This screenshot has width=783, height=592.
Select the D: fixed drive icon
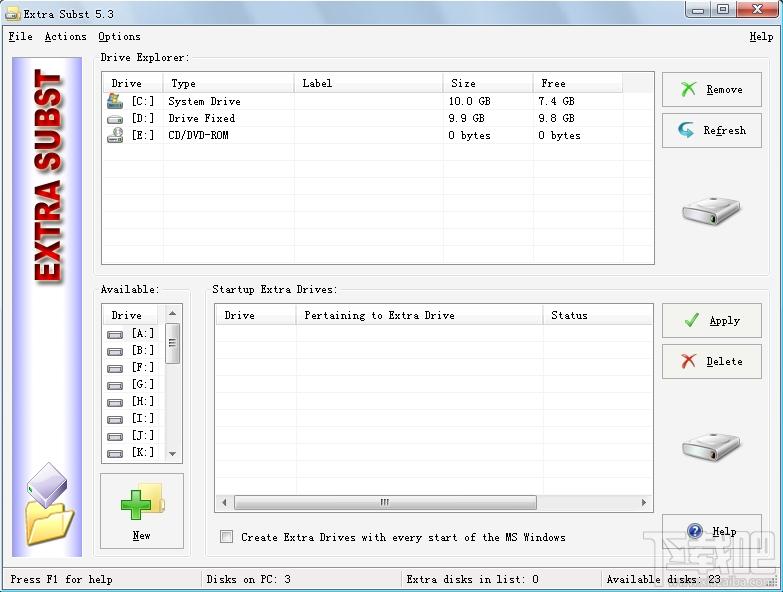pyautogui.click(x=115, y=119)
